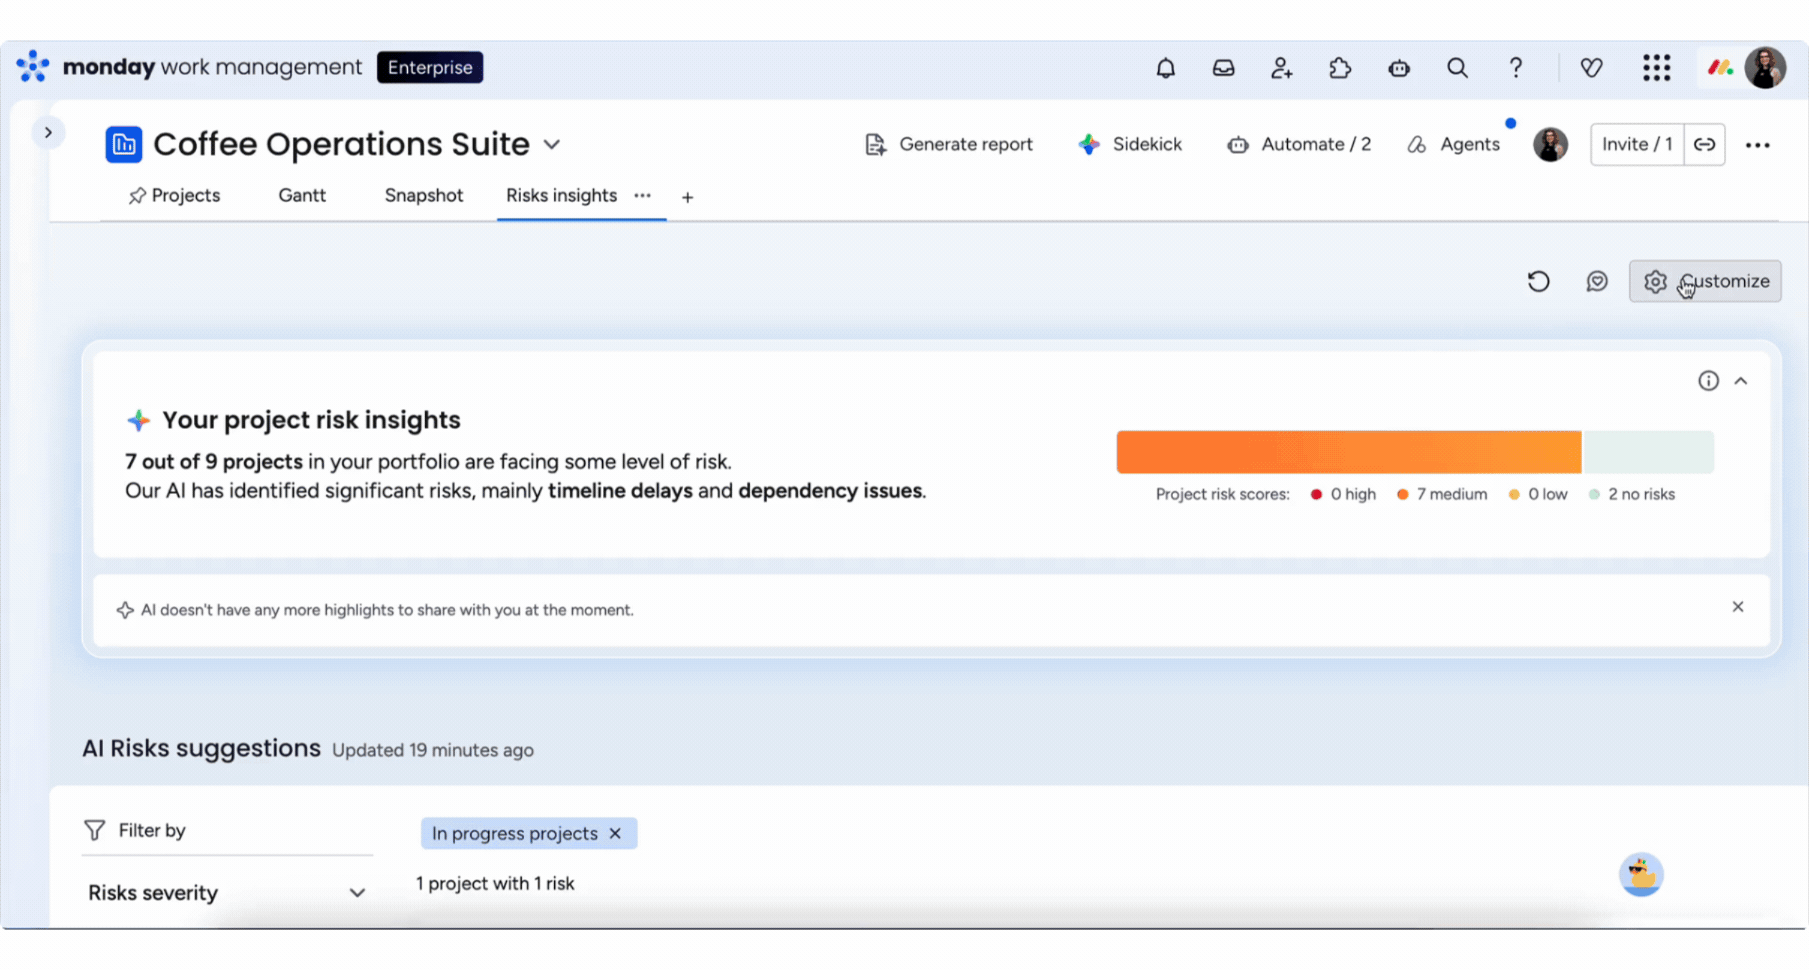Screen dimensions: 1809x970
Task: Click the AI sparkle icon beside insights heading
Action: 138,420
